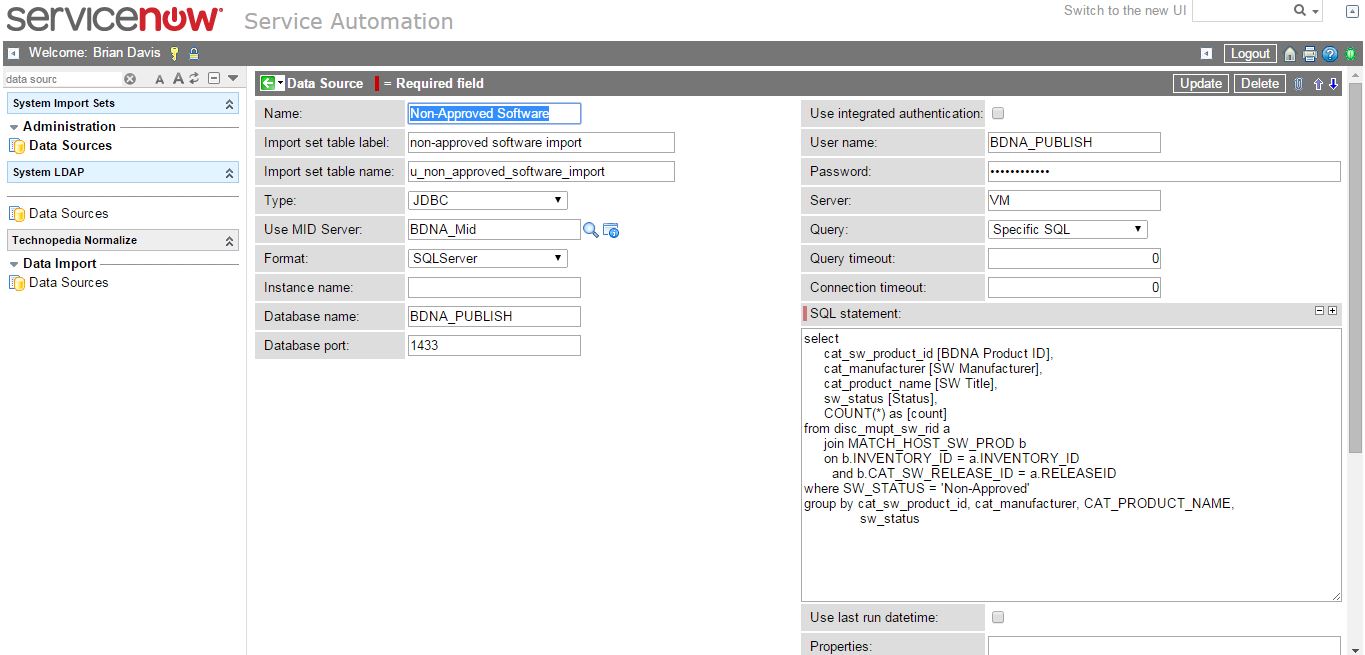The image size is (1365, 655).
Task: Enable Use integrated authentication checkbox
Action: click(997, 114)
